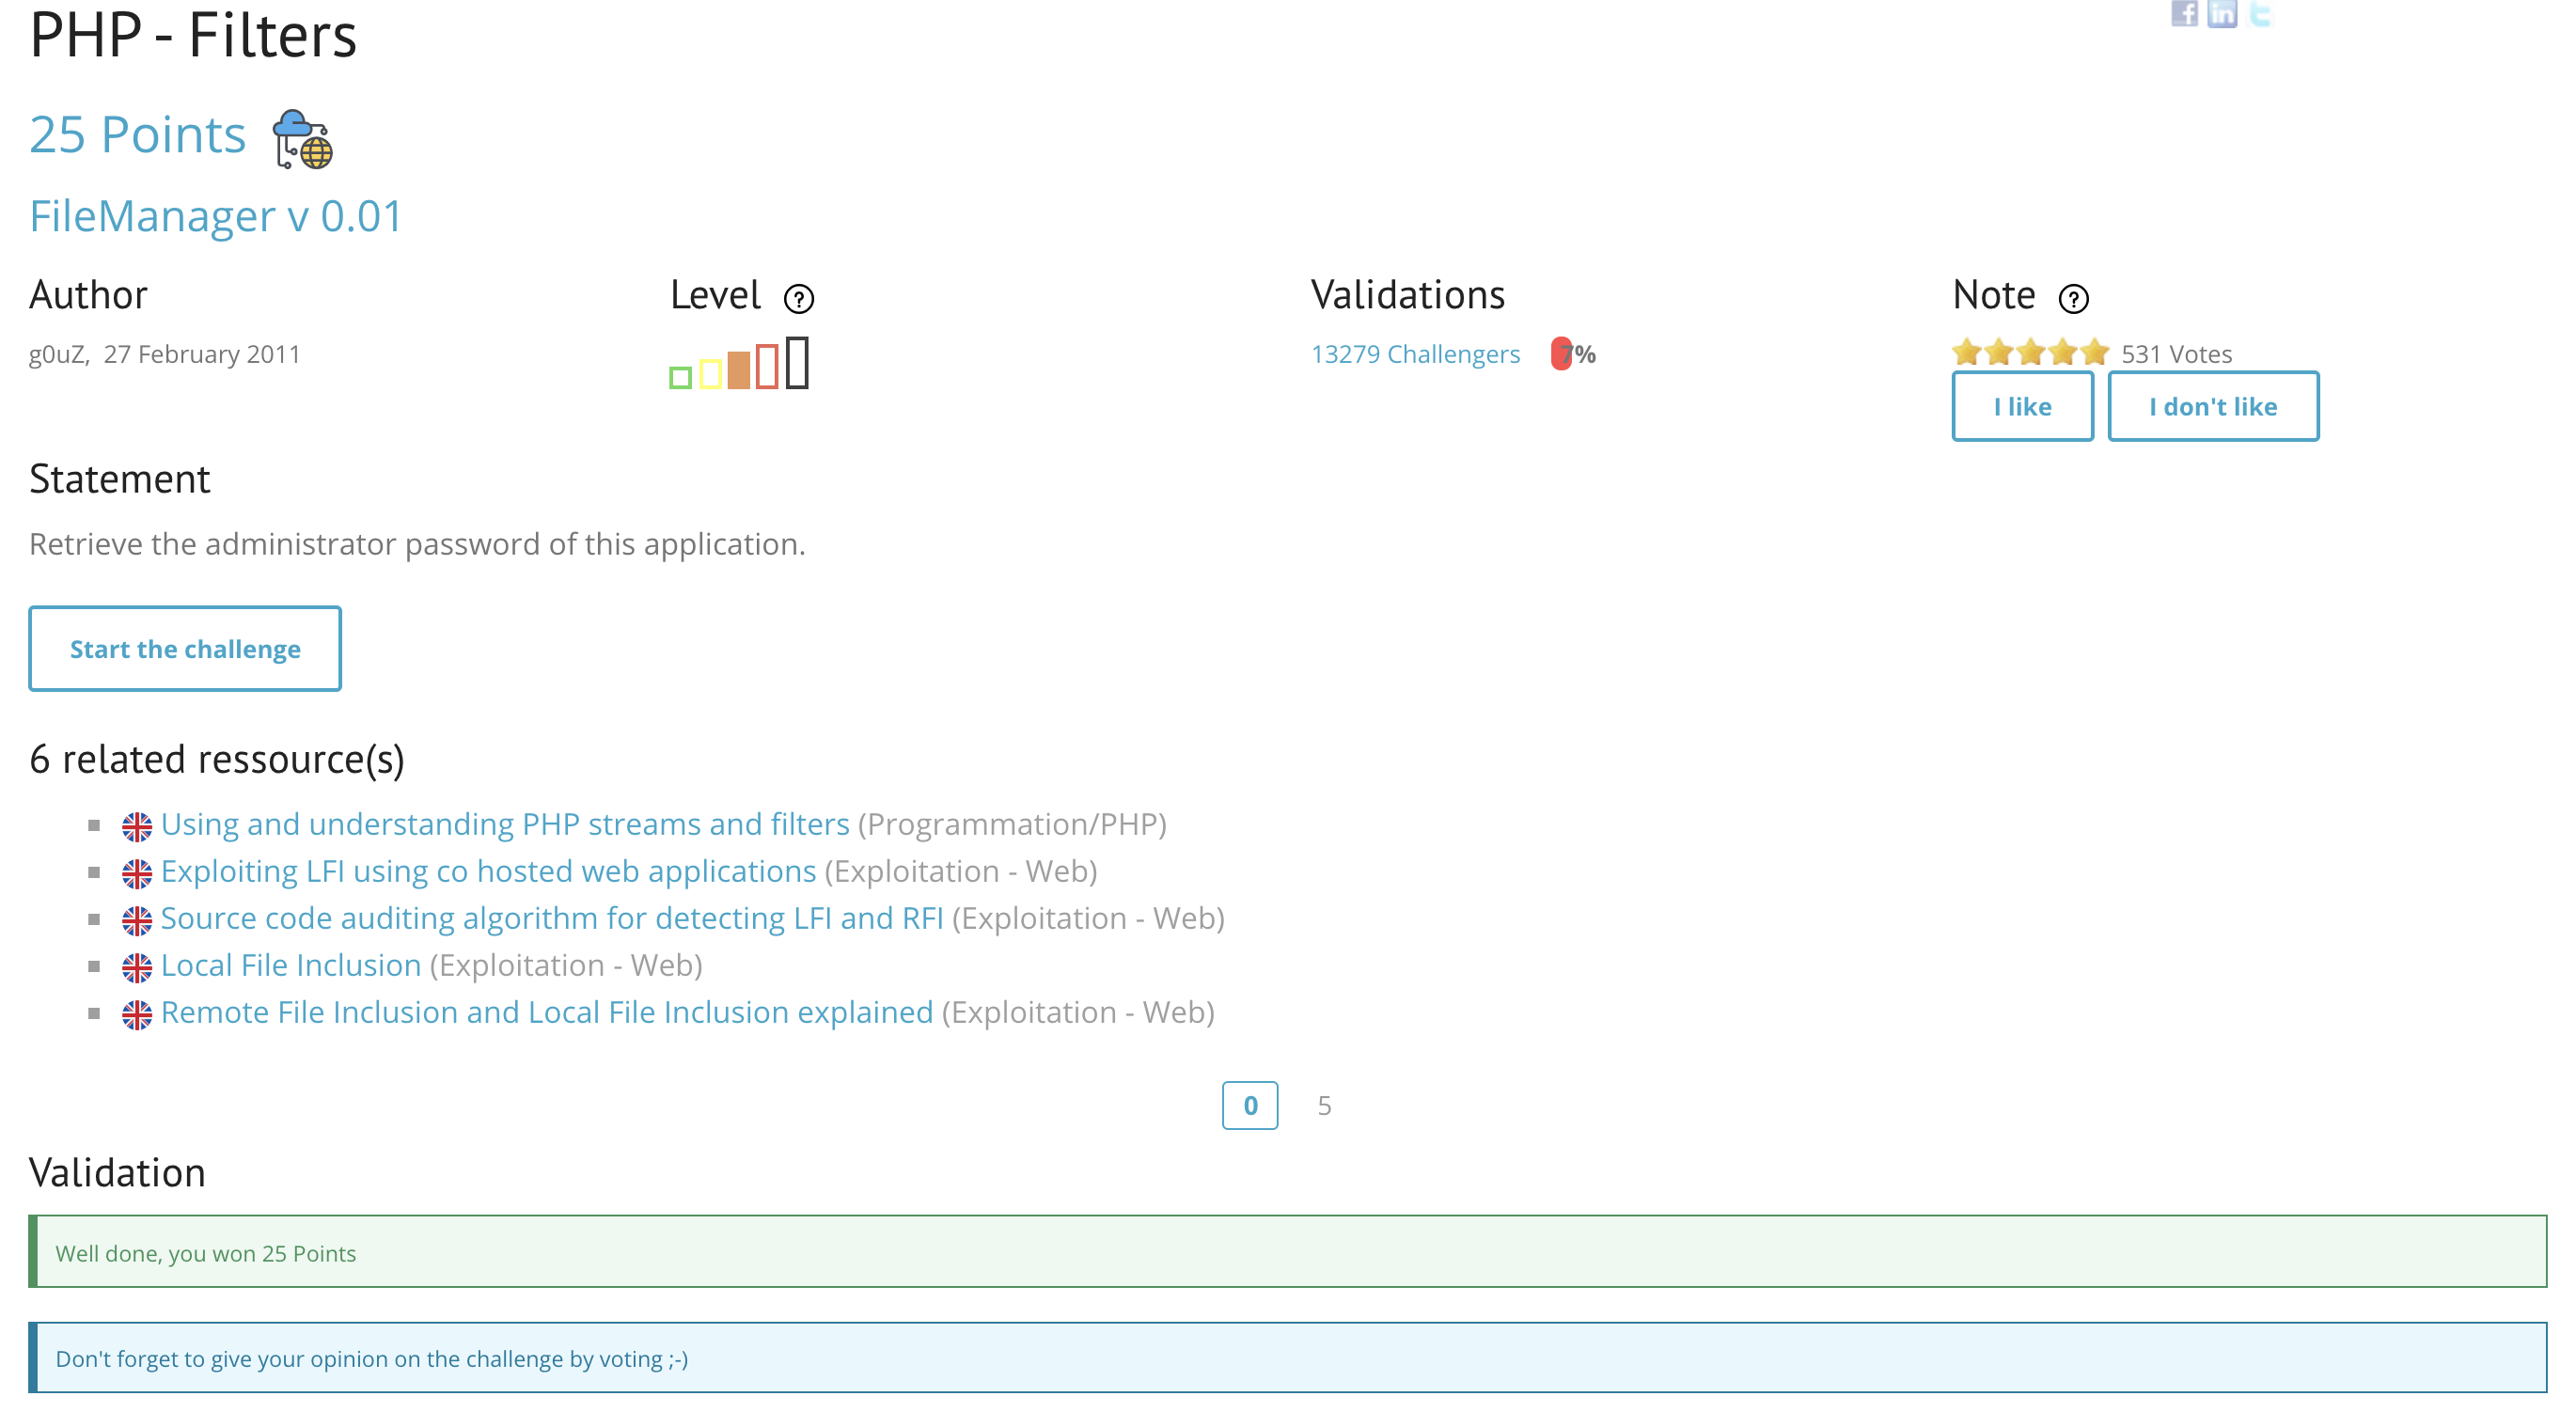Click the LinkedIn share icon
The width and height of the screenshot is (2576, 1412).
click(x=2221, y=14)
